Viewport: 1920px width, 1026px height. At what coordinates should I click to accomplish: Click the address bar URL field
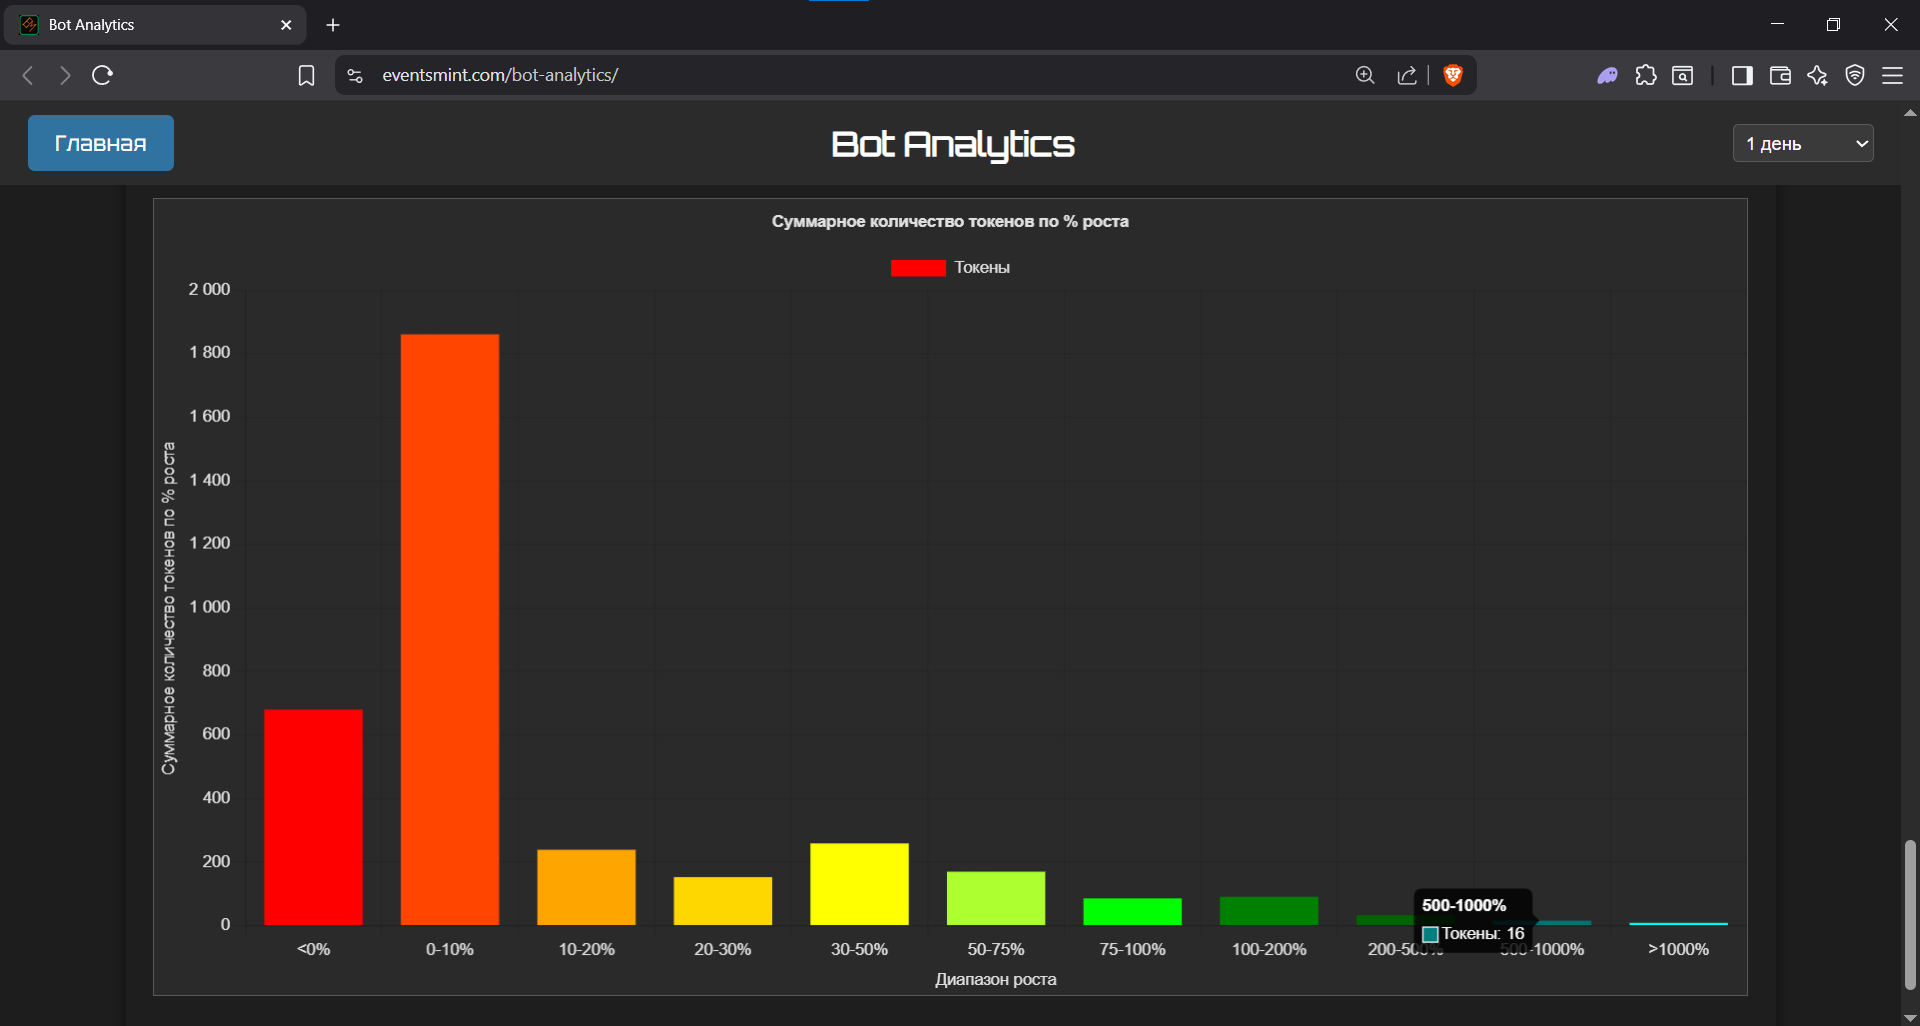800,75
